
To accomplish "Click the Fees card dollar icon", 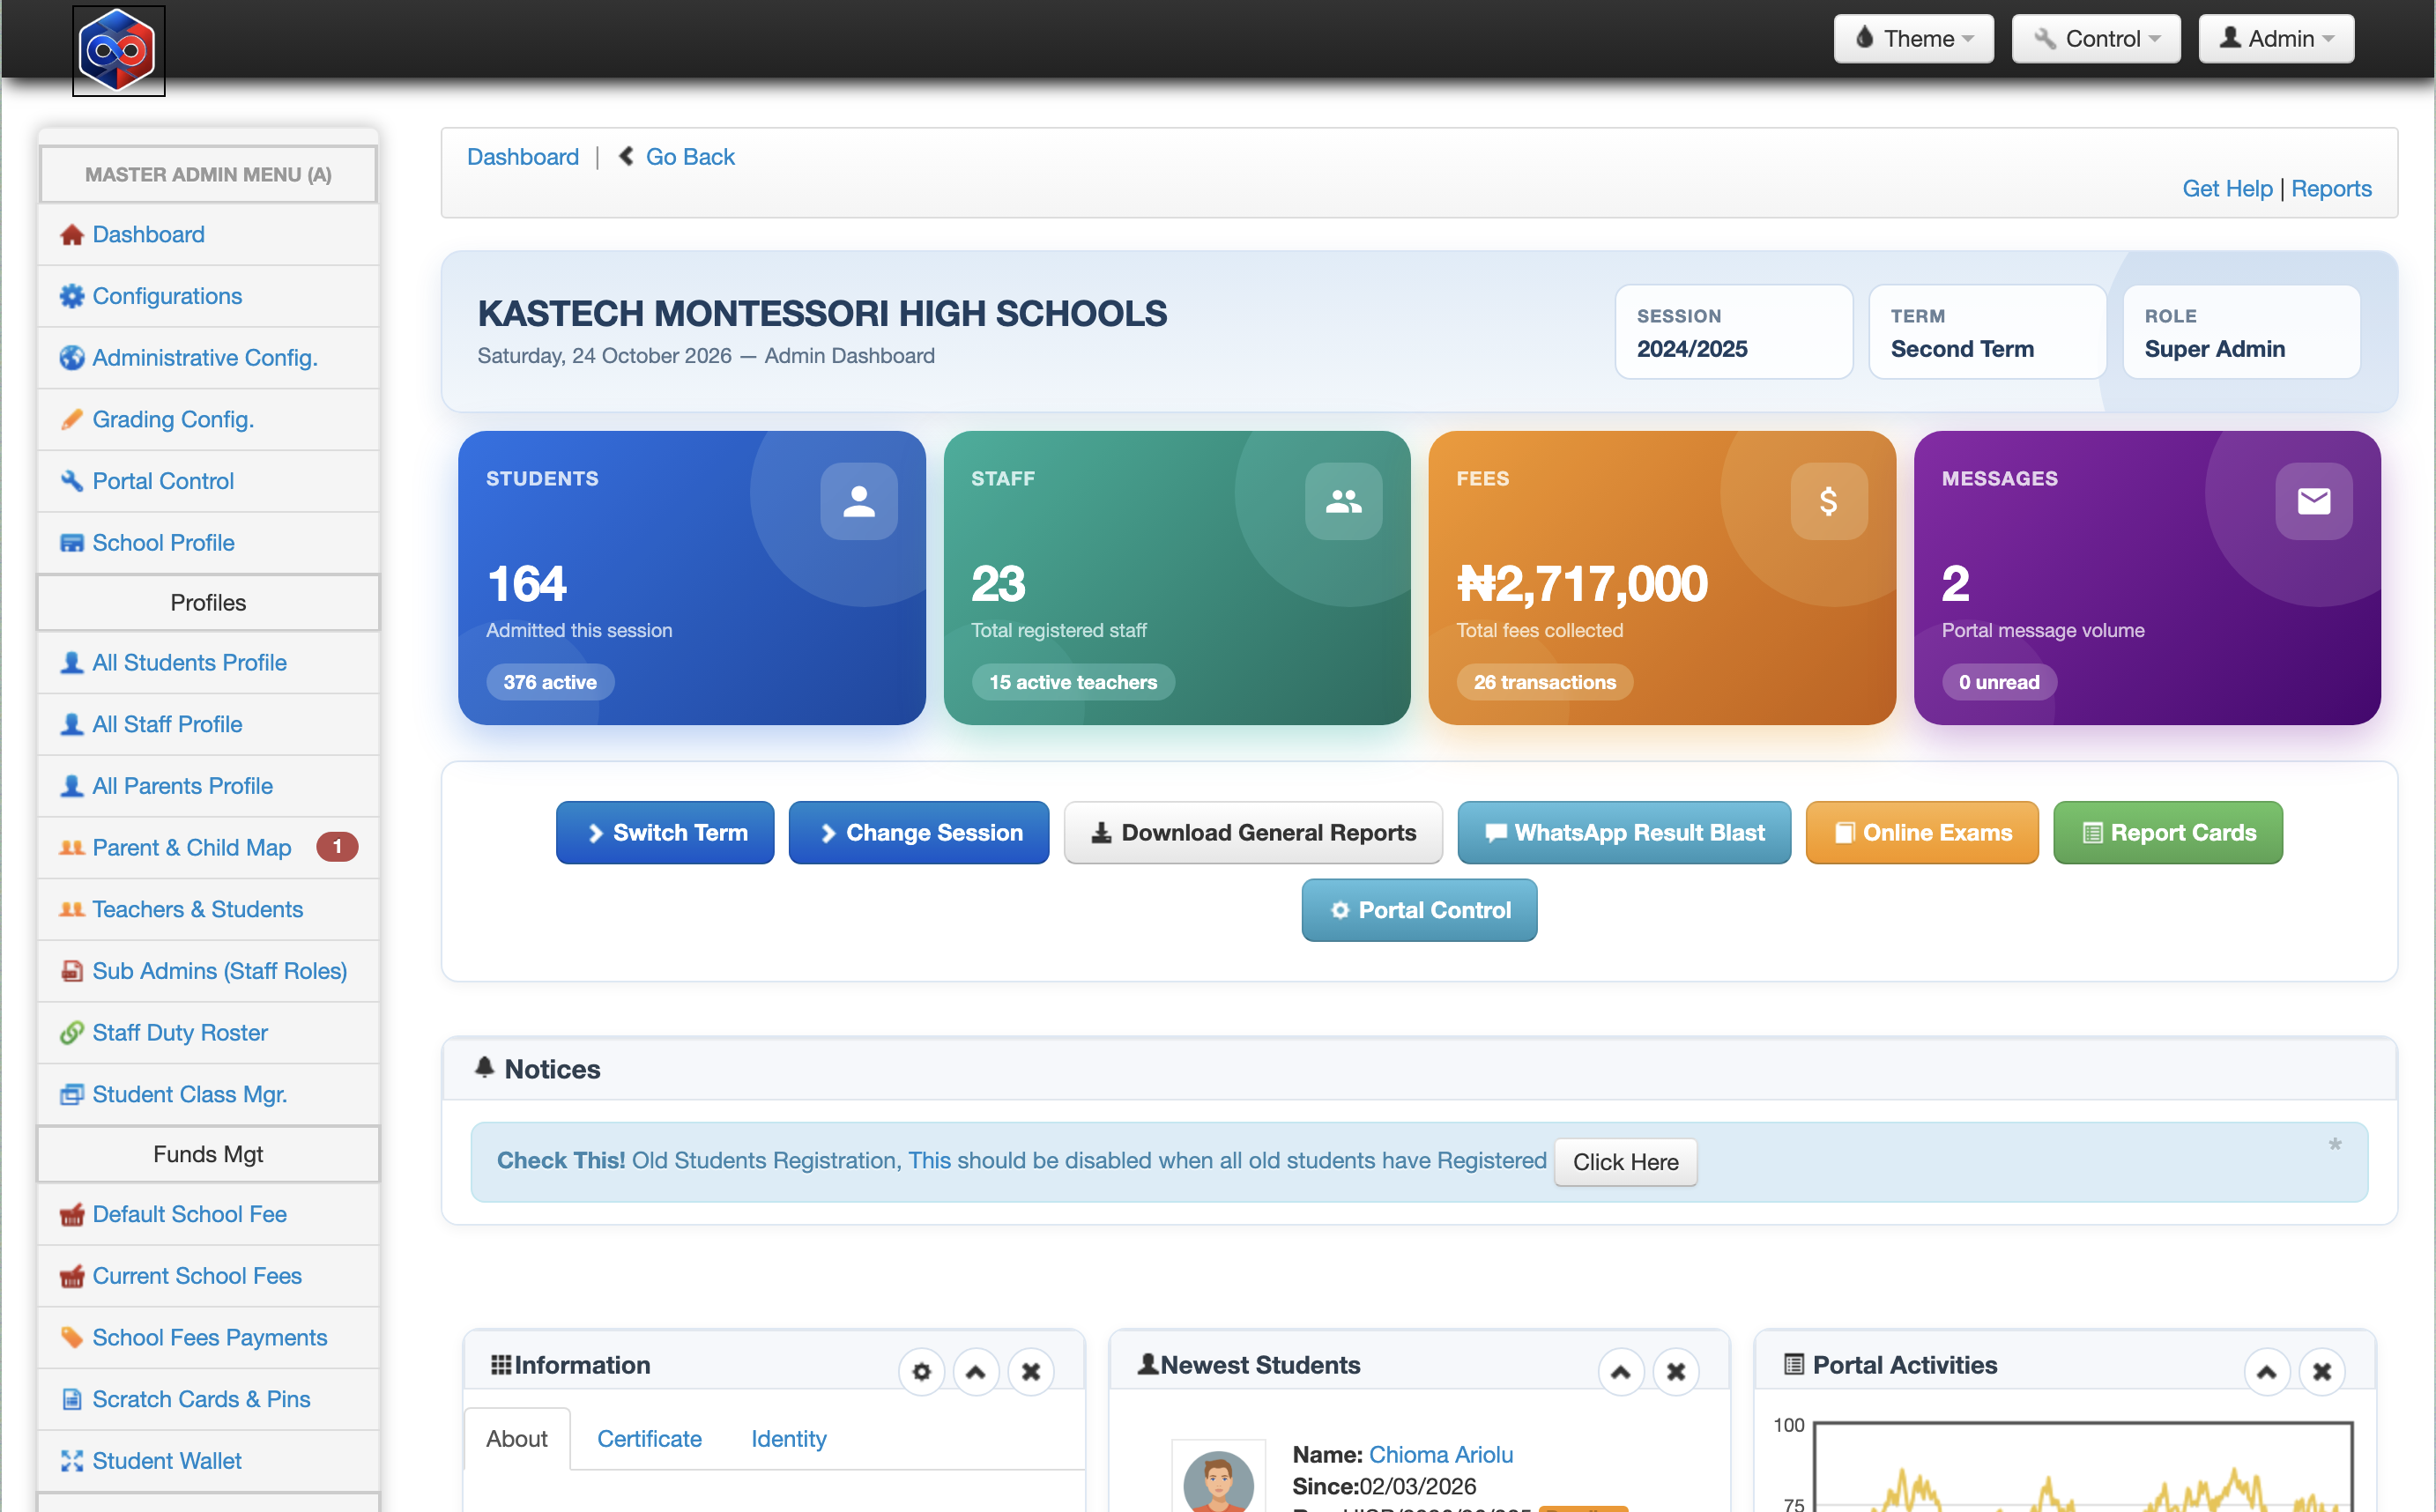I will (x=1828, y=501).
